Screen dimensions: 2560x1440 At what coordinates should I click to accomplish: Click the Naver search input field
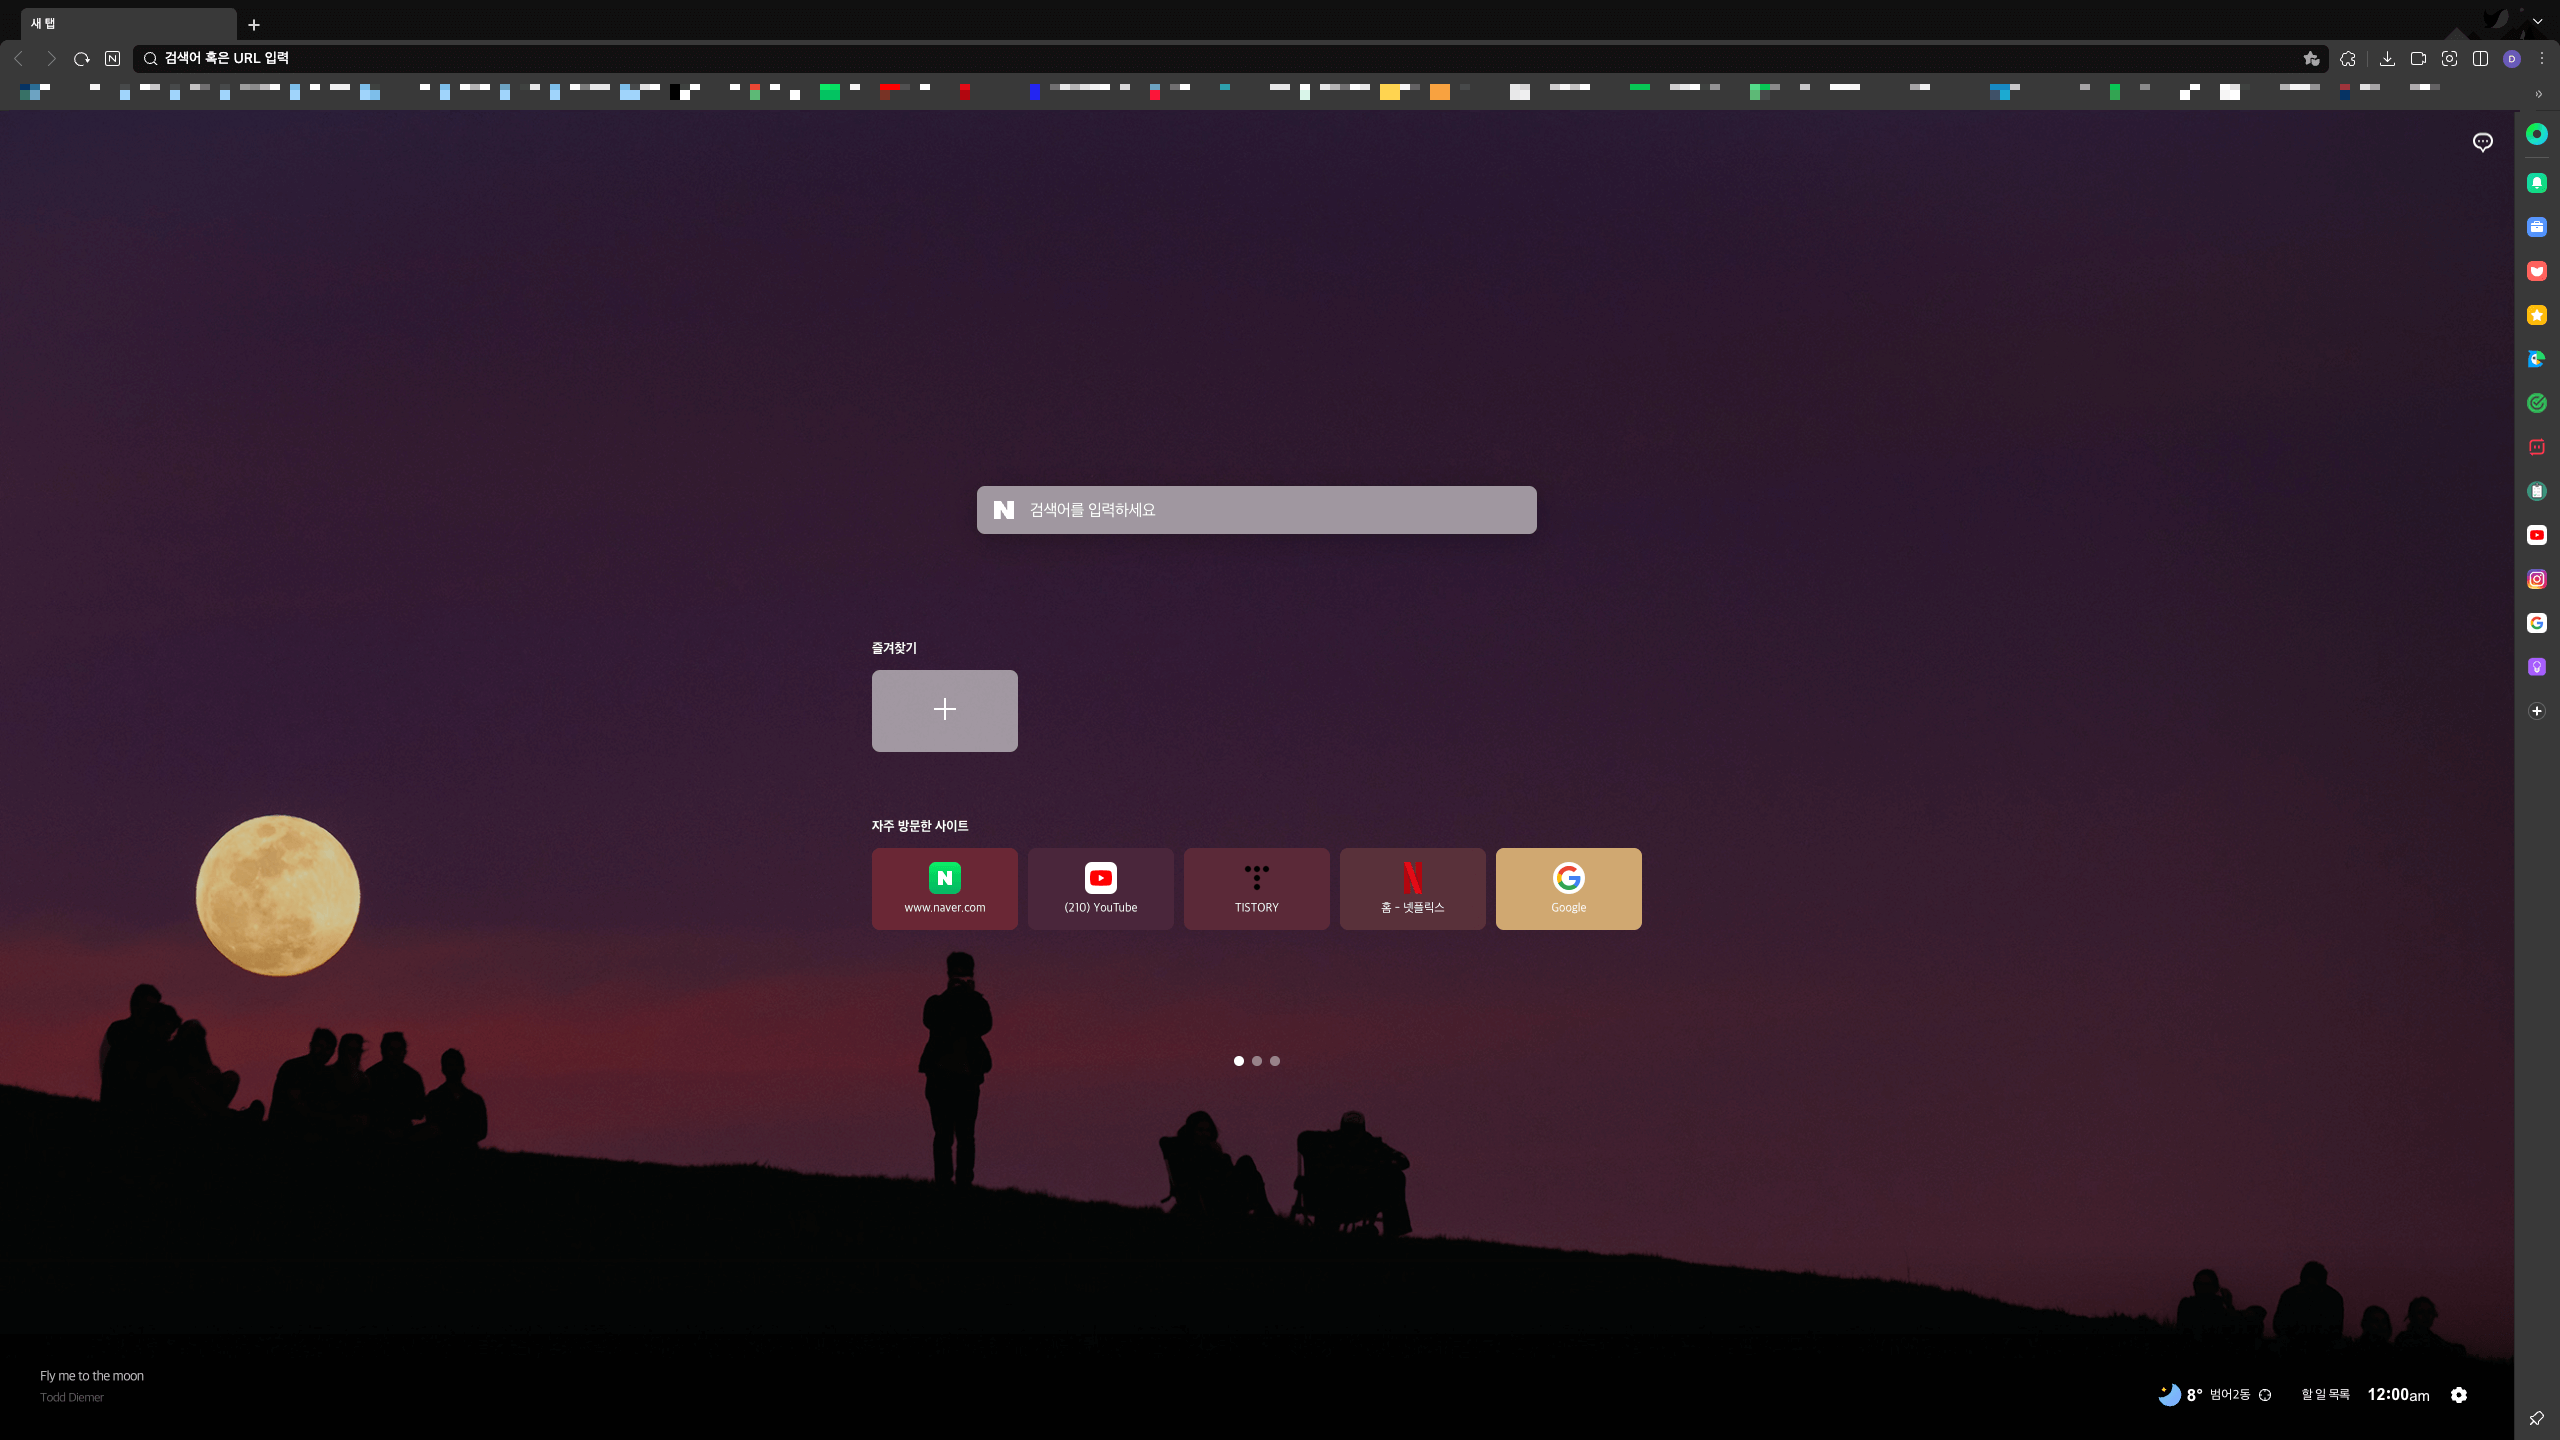point(1270,510)
